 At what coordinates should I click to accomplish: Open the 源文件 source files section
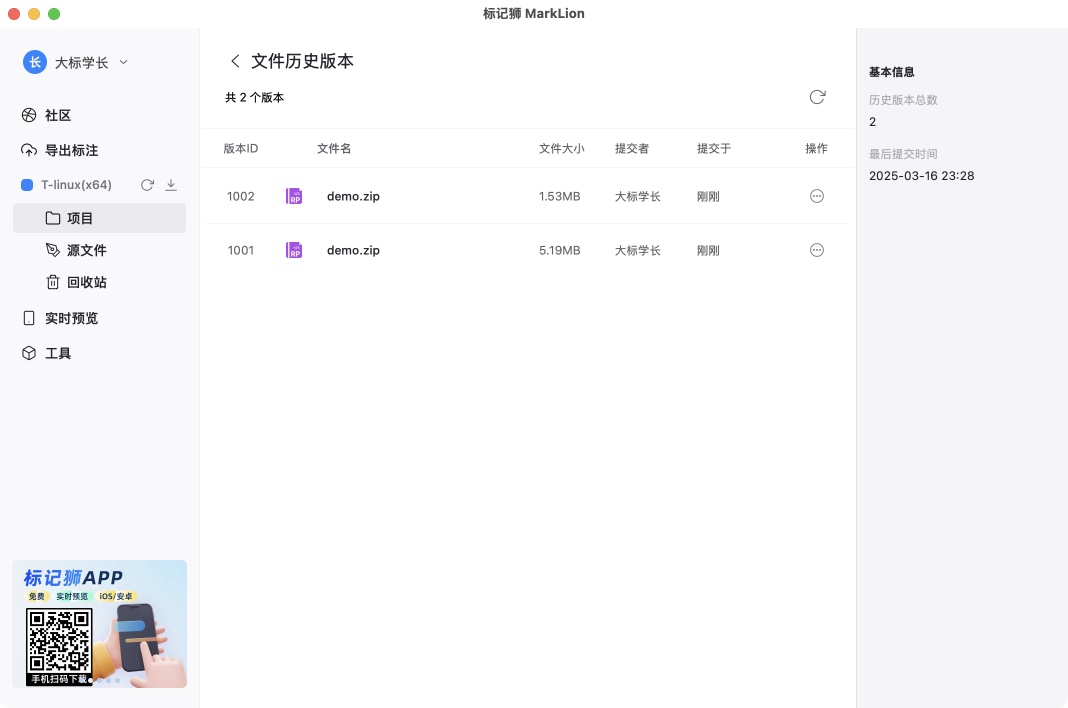87,249
